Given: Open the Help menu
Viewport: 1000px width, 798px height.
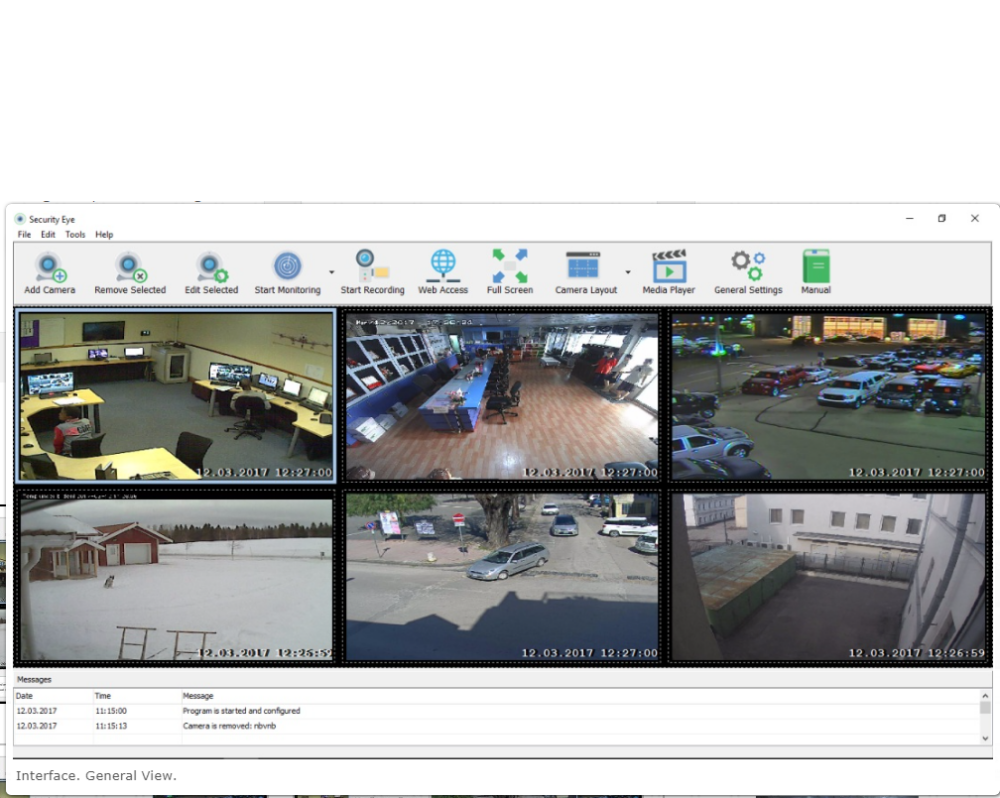Looking at the screenshot, I should coord(104,235).
